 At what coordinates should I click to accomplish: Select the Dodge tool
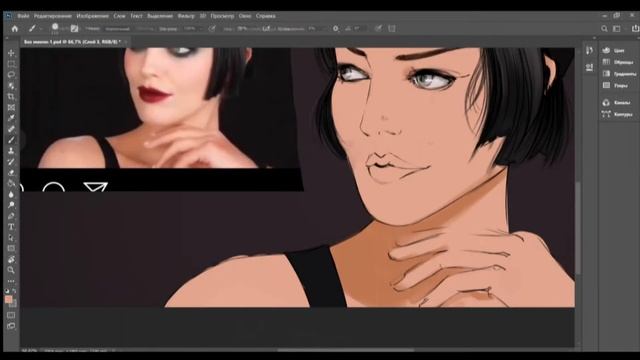[x=11, y=205]
